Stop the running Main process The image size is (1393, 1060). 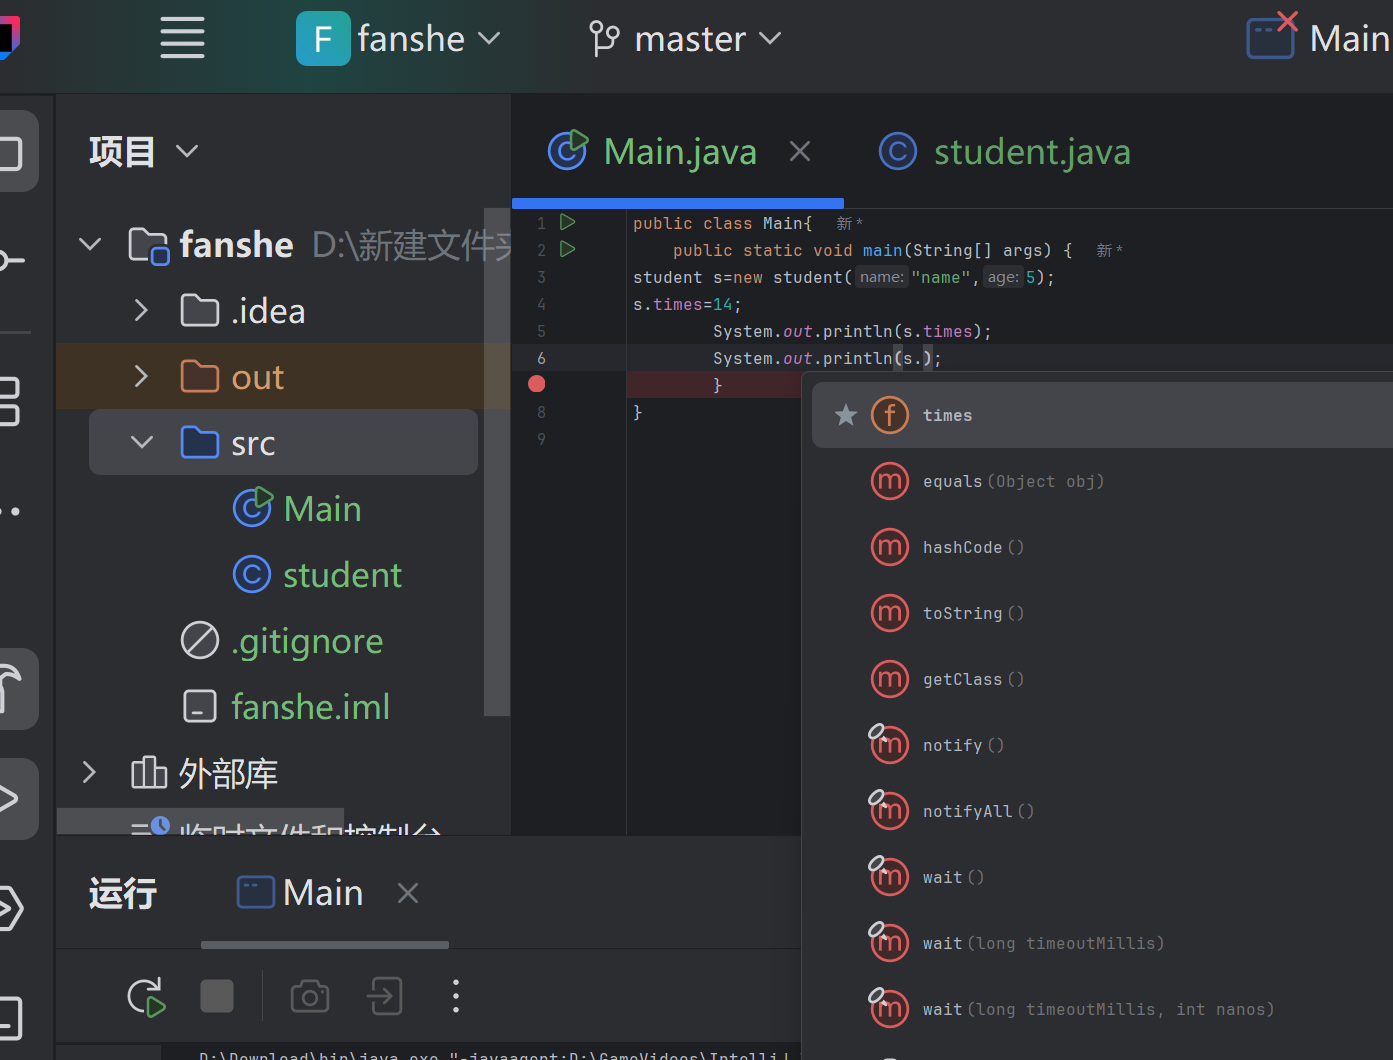(x=216, y=995)
